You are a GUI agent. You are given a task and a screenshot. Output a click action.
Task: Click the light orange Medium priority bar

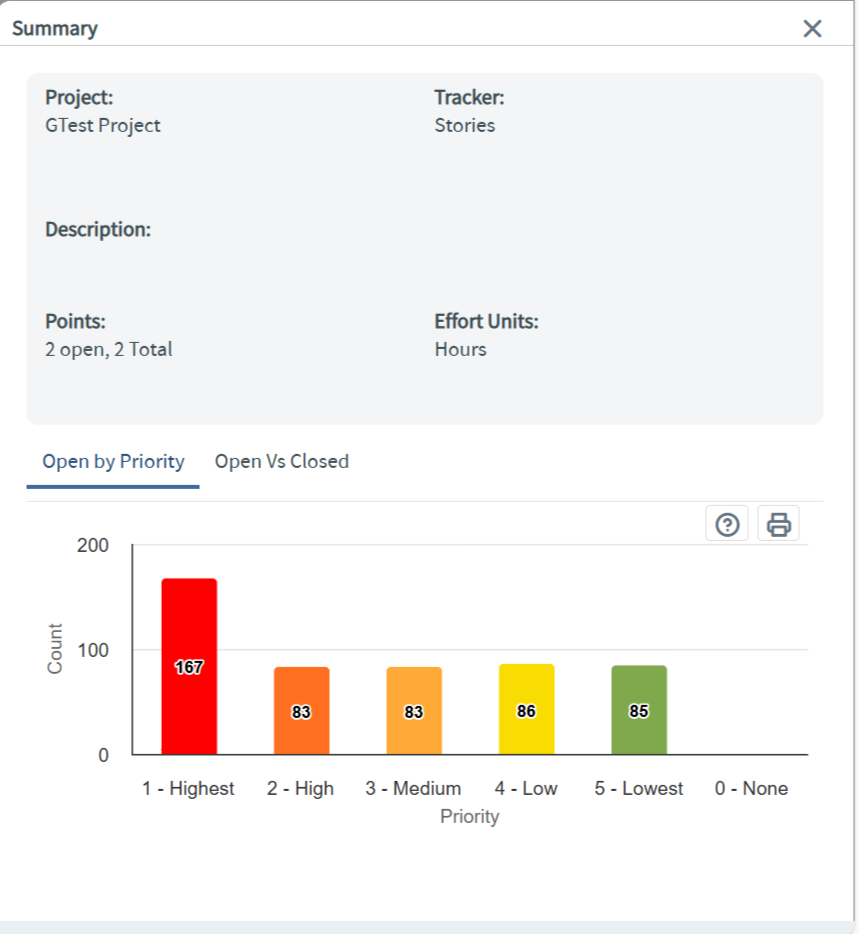pyautogui.click(x=414, y=710)
